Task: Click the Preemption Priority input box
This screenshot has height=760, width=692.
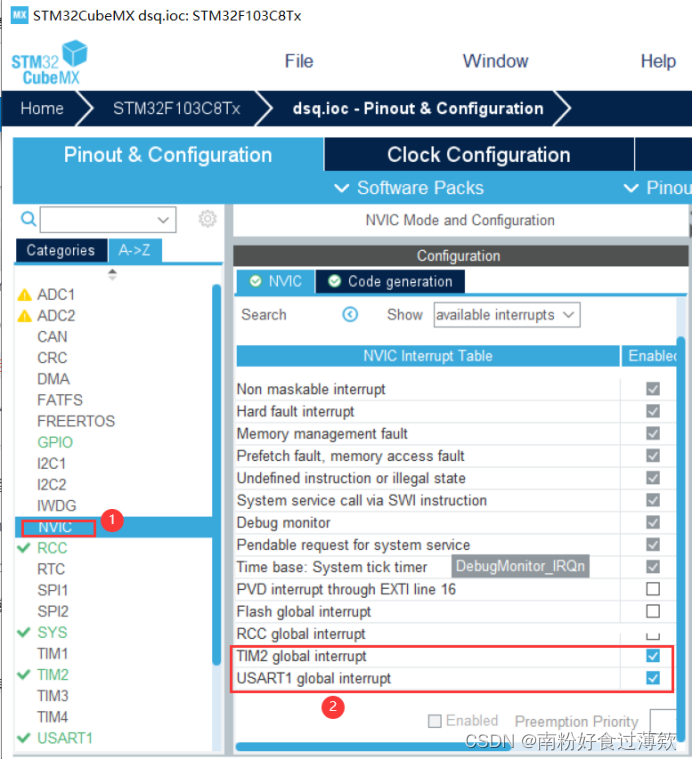Action: 663,721
